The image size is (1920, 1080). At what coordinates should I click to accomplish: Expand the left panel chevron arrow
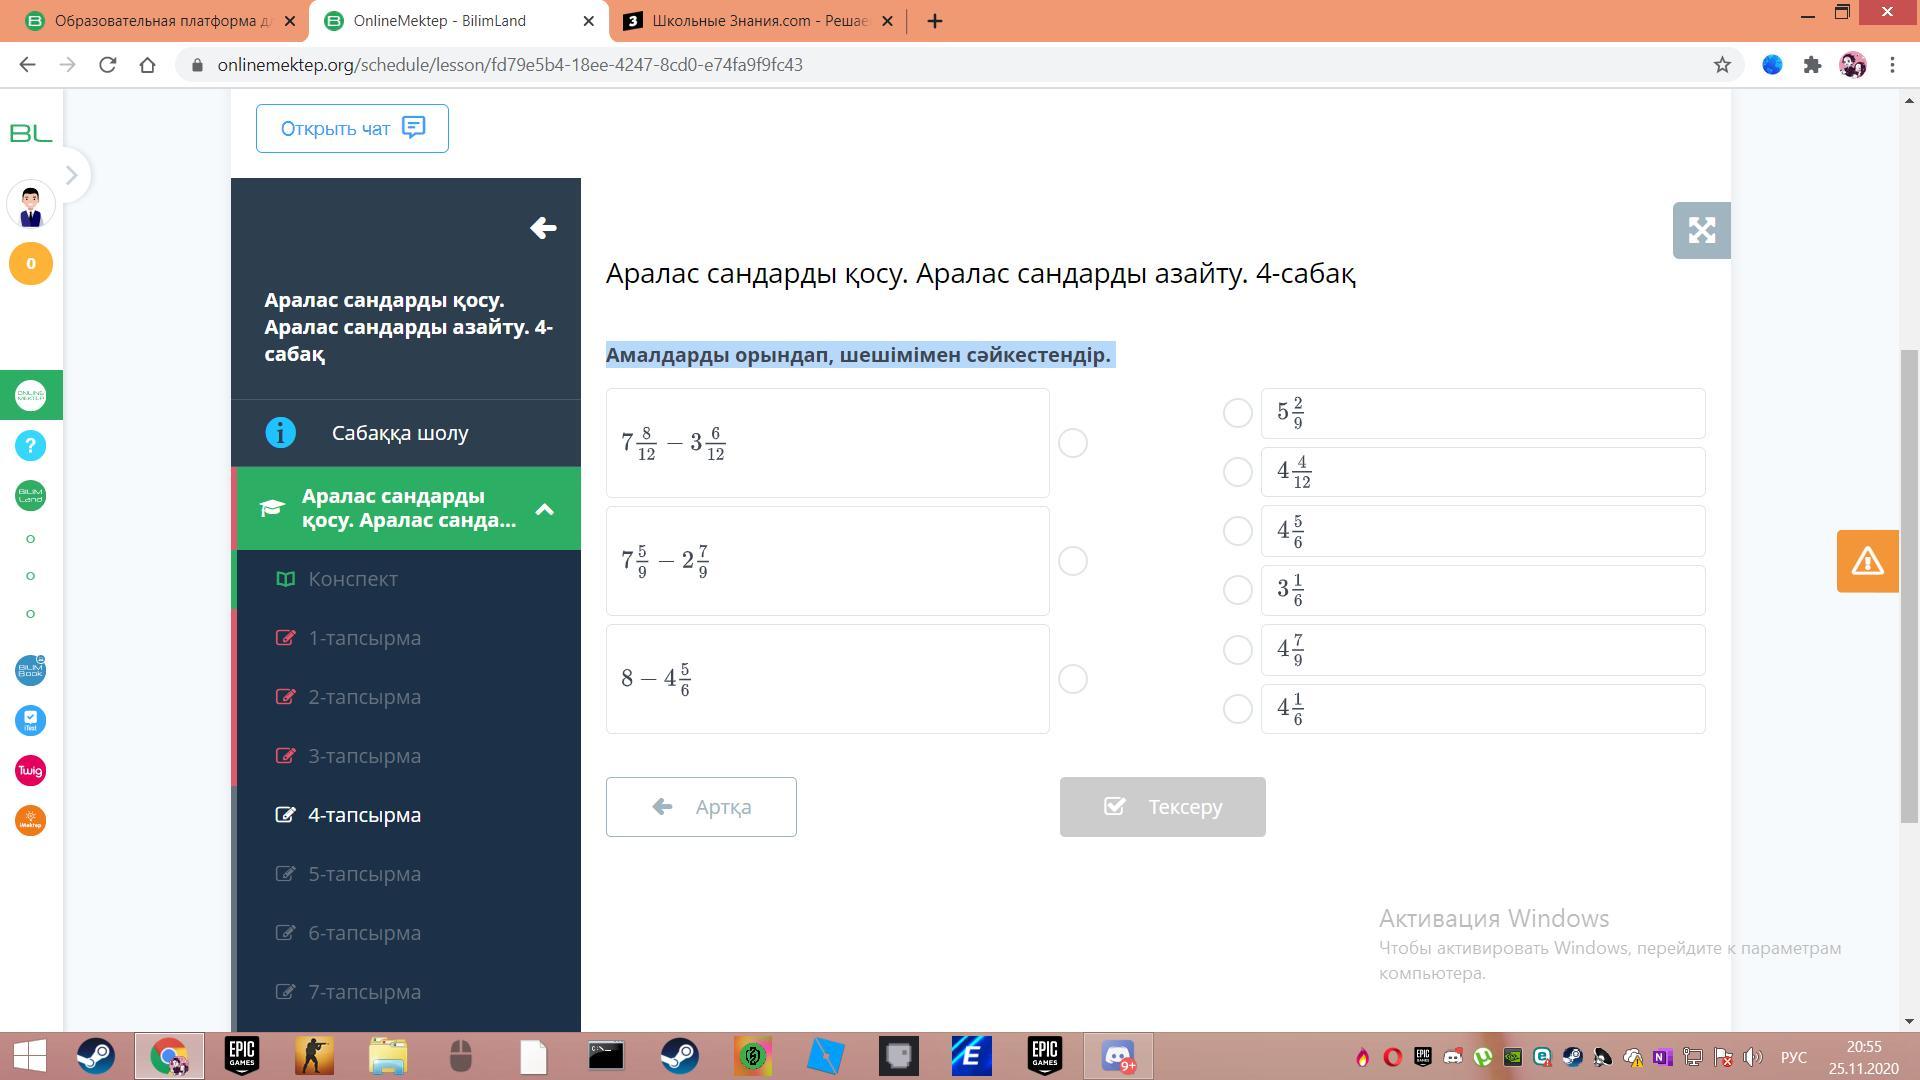(71, 175)
